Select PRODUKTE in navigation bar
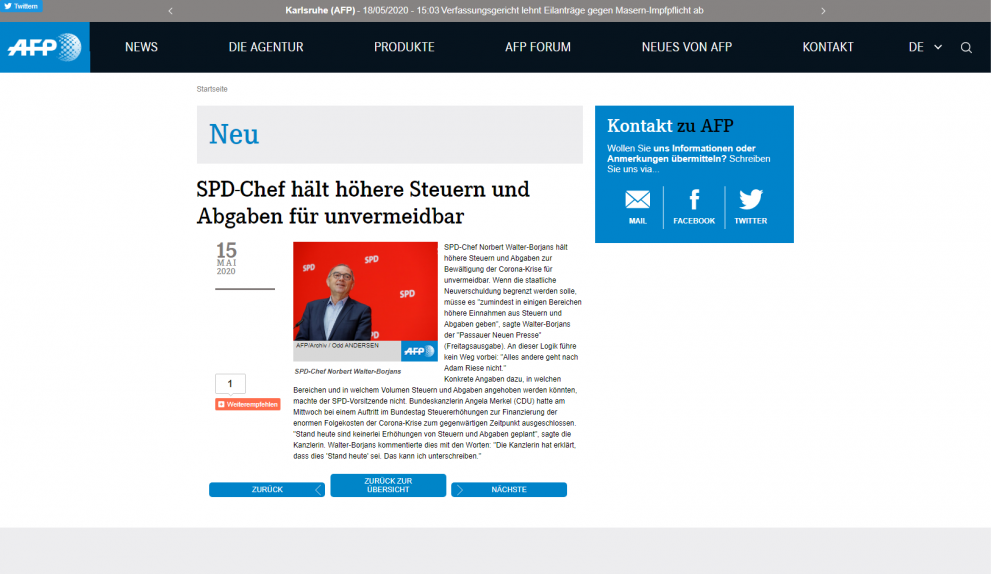The height and width of the screenshot is (574, 1000). (x=404, y=47)
